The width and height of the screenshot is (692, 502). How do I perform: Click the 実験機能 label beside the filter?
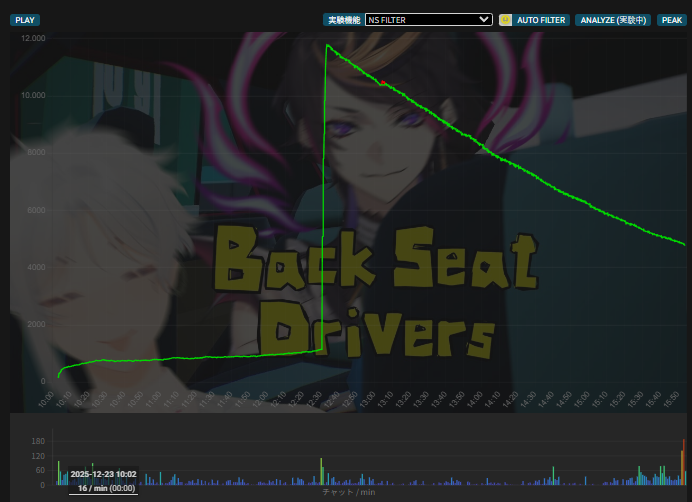344,20
